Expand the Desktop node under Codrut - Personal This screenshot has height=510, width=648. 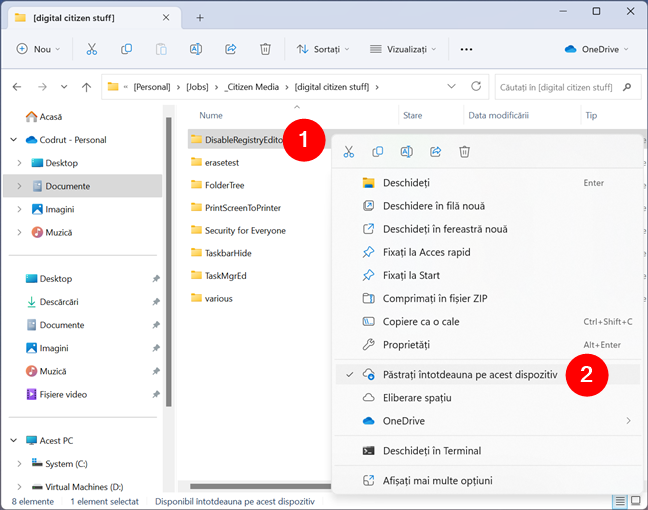pos(19,163)
